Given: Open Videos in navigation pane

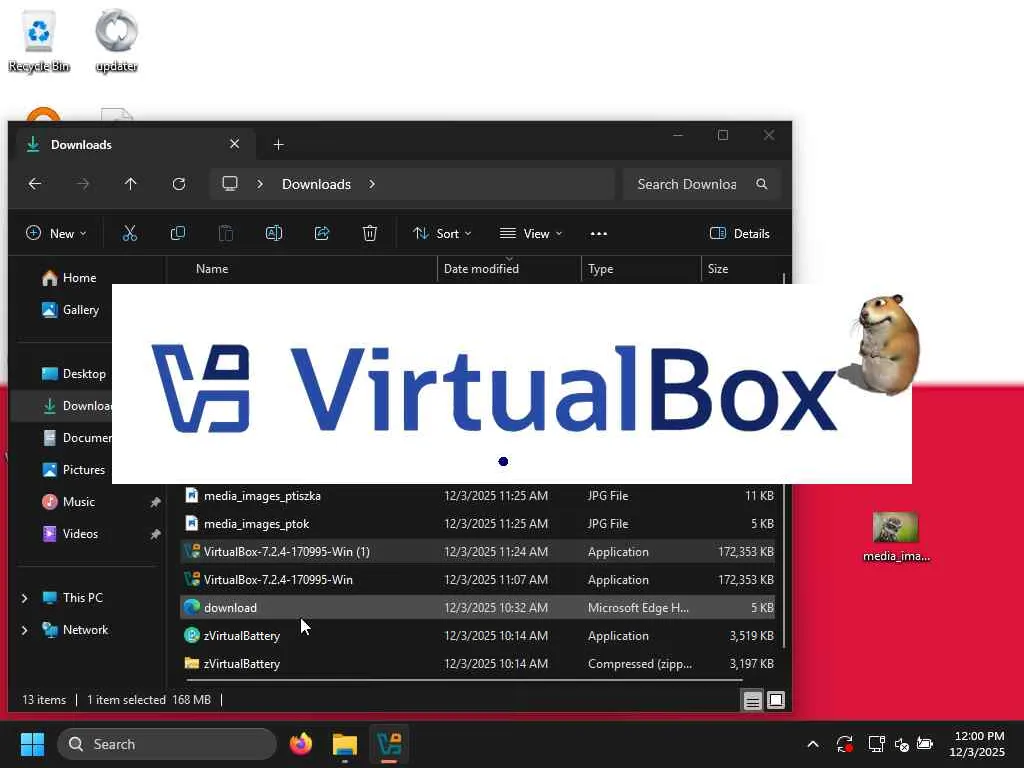Looking at the screenshot, I should [x=70, y=534].
